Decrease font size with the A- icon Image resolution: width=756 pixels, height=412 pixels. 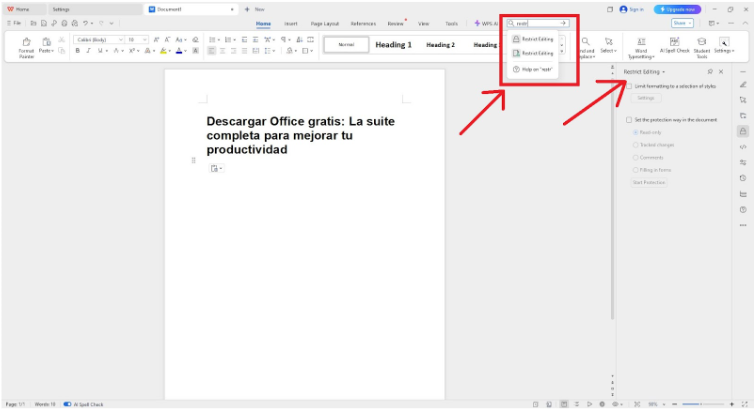click(x=167, y=40)
